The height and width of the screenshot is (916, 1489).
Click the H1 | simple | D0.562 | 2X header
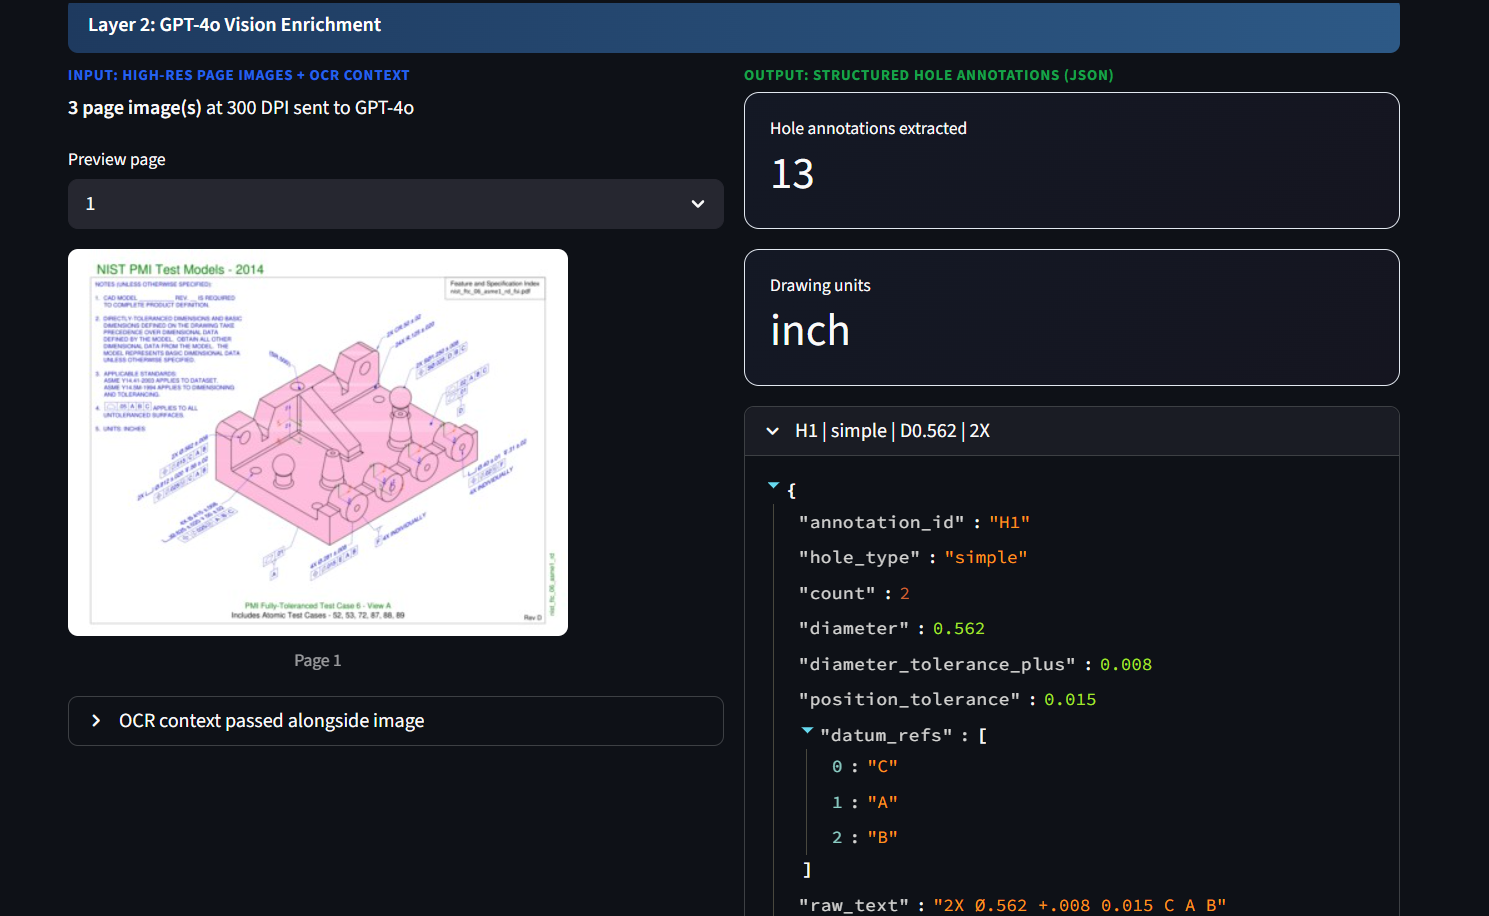point(1072,431)
